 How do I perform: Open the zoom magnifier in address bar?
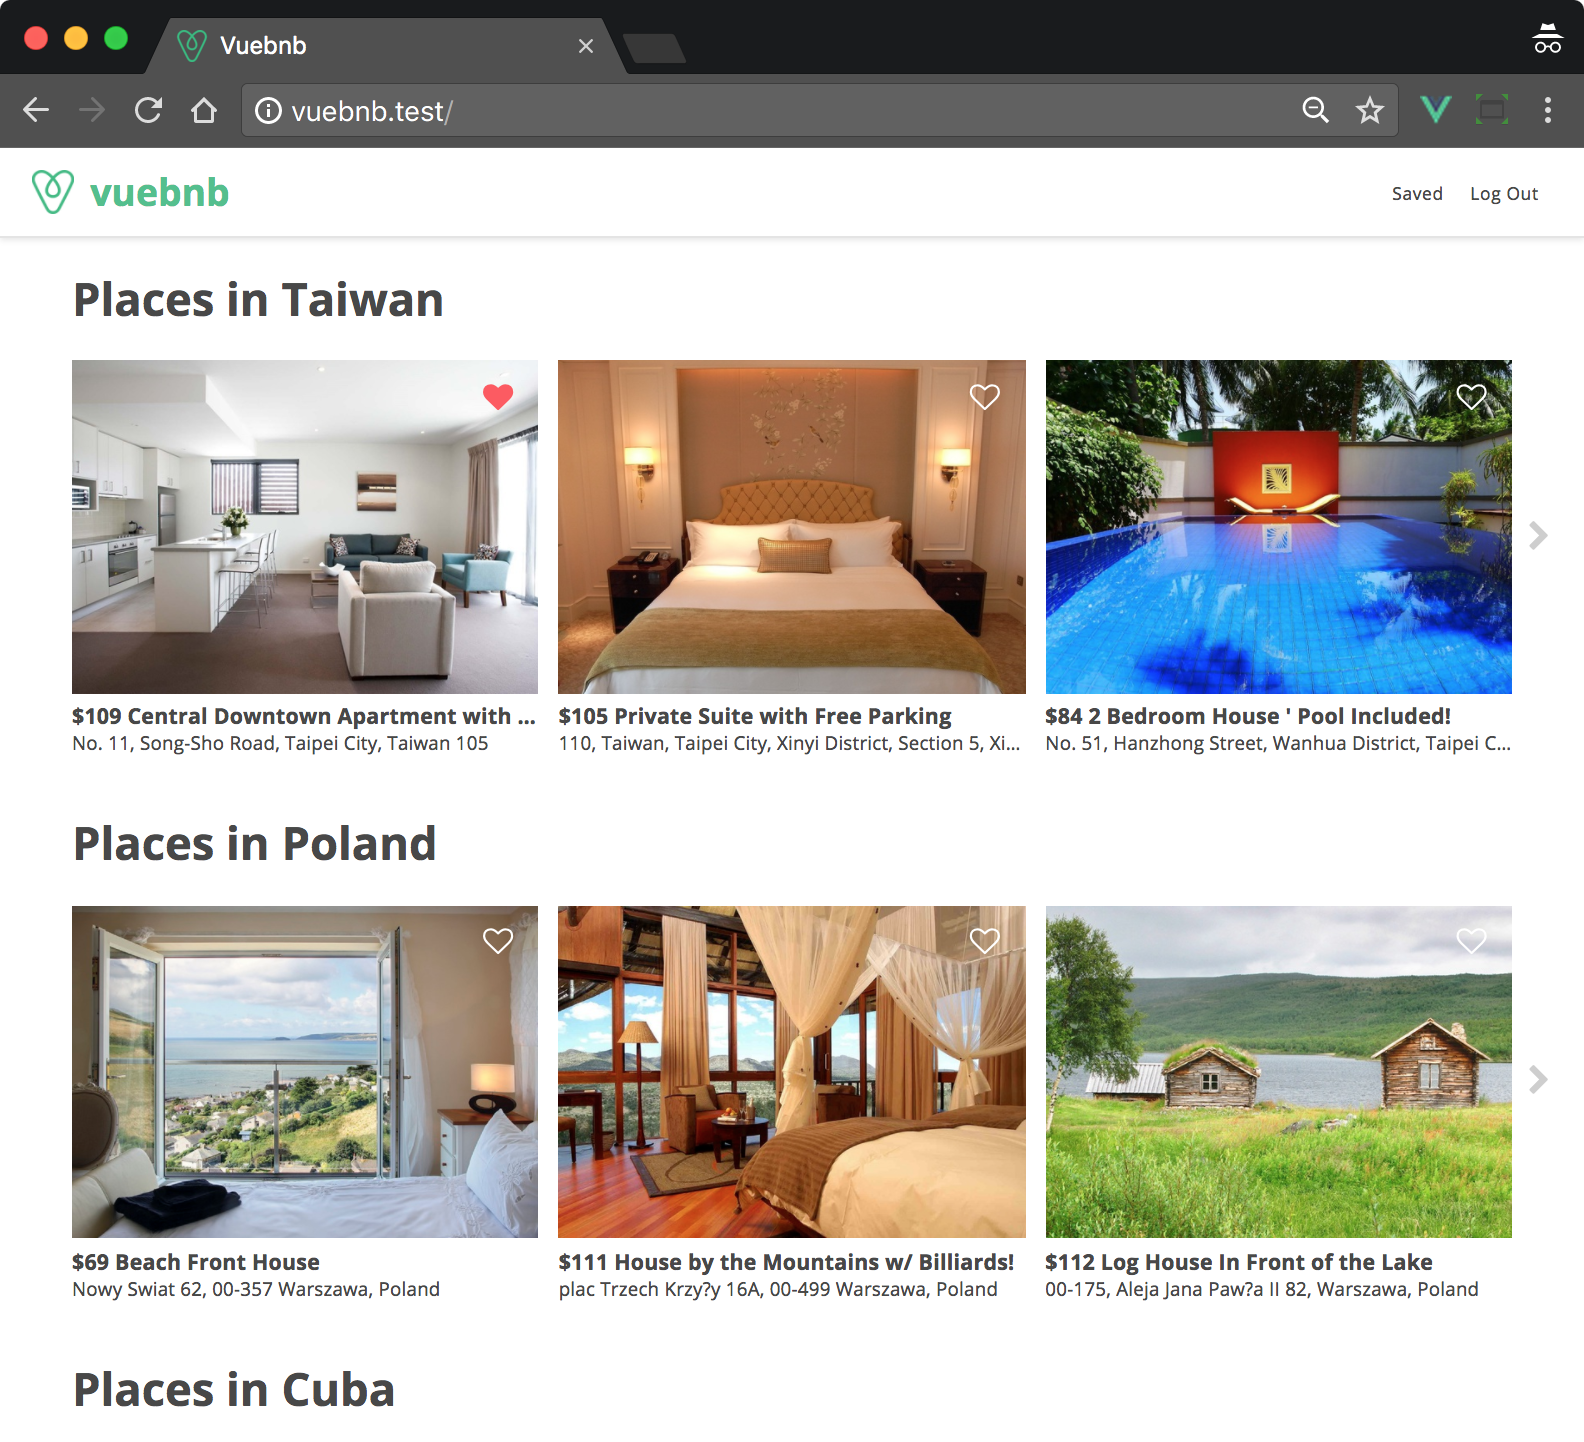click(x=1316, y=110)
